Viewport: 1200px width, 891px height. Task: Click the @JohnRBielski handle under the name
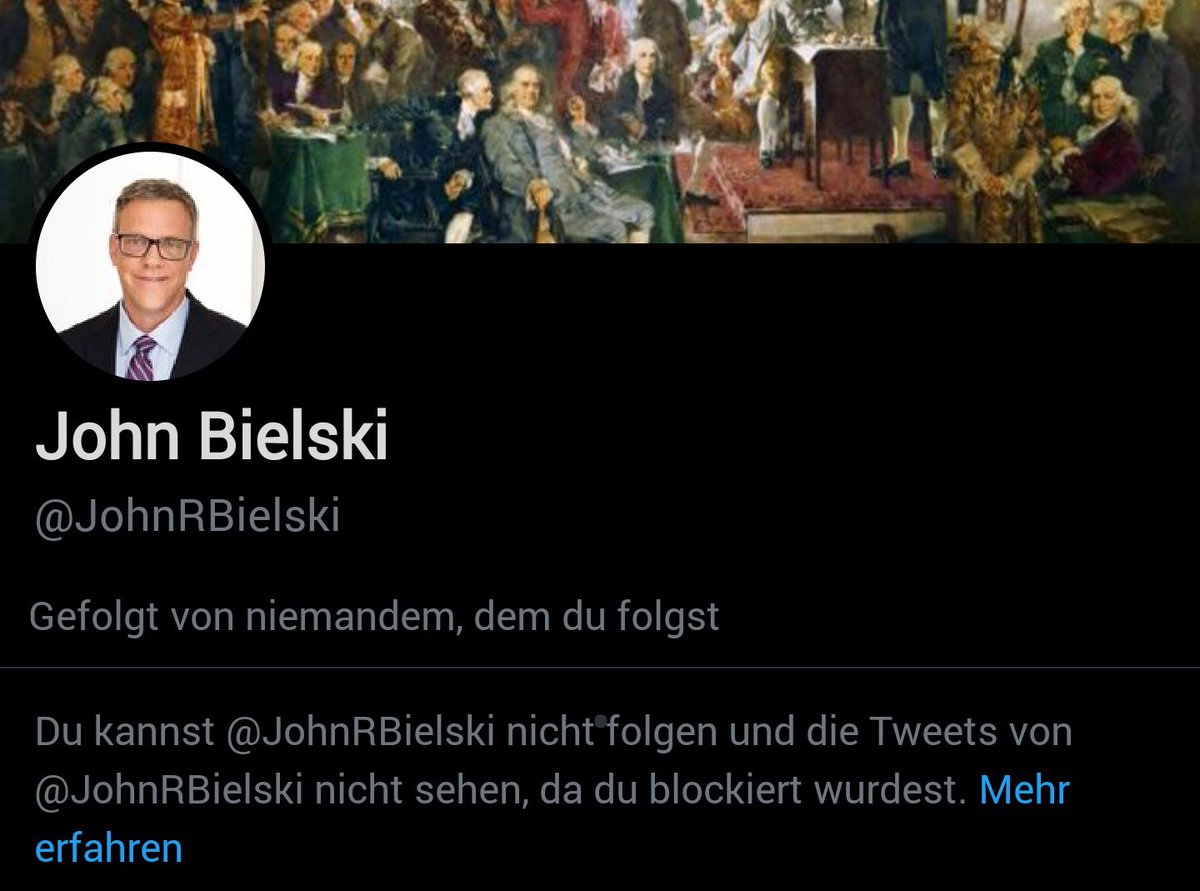[188, 517]
